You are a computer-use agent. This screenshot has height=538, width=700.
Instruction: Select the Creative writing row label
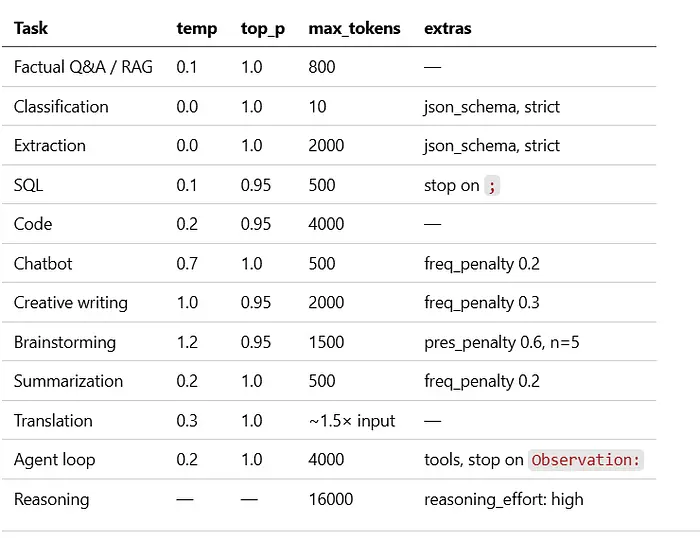point(71,302)
